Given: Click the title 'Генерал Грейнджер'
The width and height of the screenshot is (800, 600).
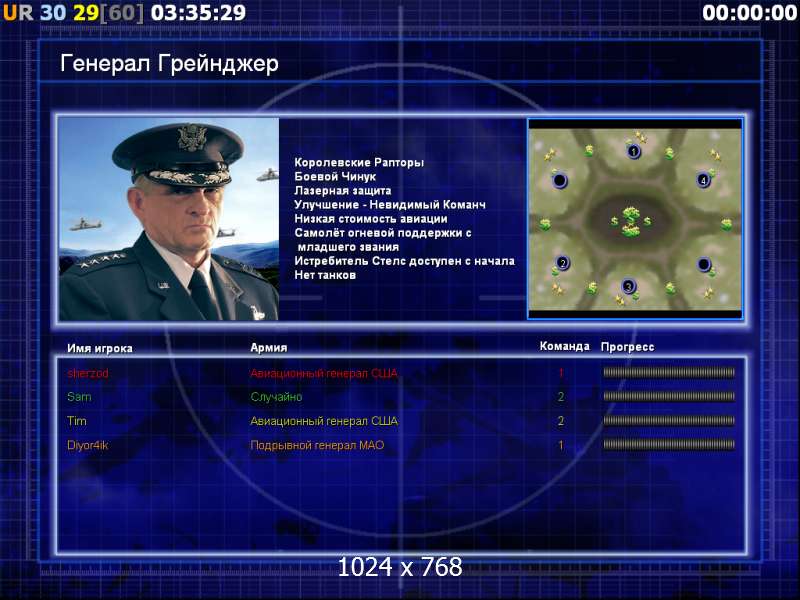Looking at the screenshot, I should coord(169,64).
